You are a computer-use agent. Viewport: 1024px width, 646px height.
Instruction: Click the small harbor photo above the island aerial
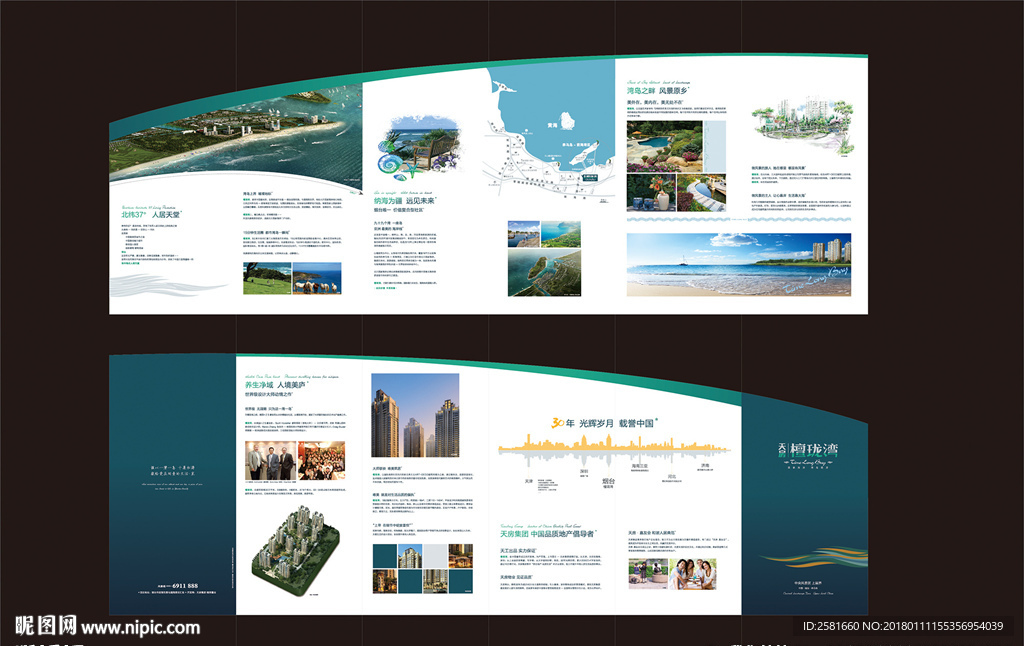[x=524, y=234]
